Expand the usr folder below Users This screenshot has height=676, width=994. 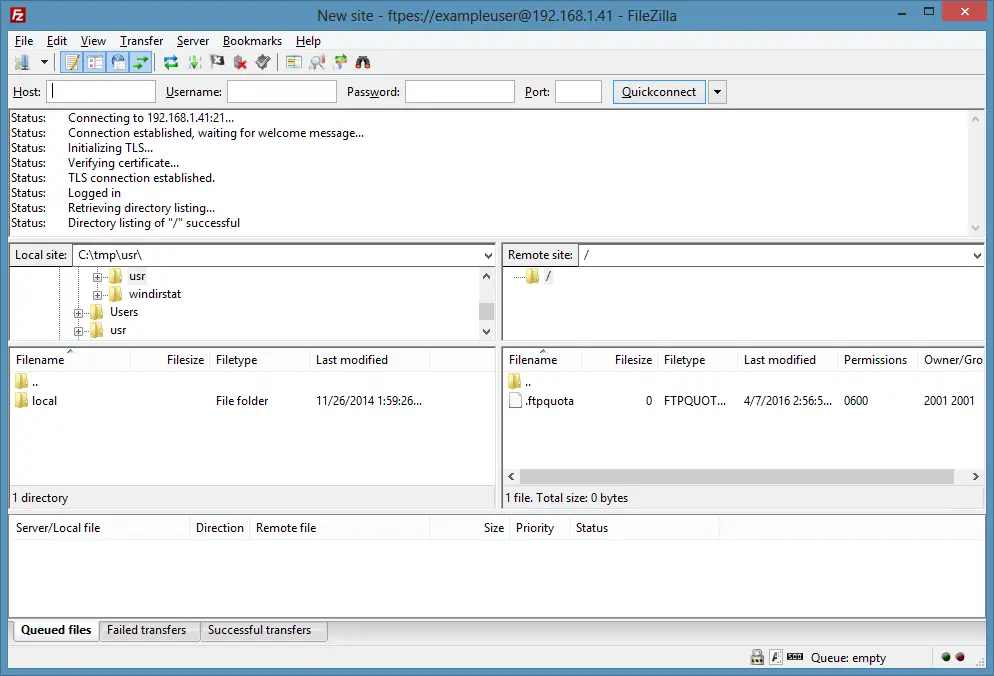(78, 331)
